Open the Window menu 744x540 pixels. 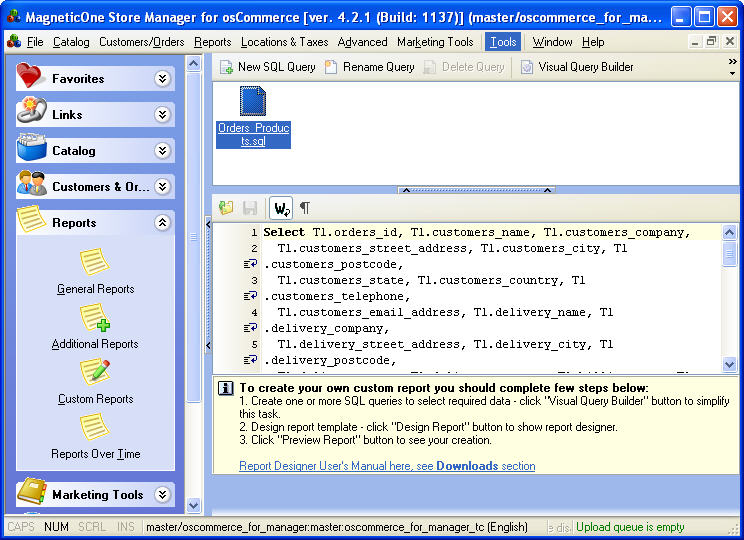pyautogui.click(x=552, y=42)
